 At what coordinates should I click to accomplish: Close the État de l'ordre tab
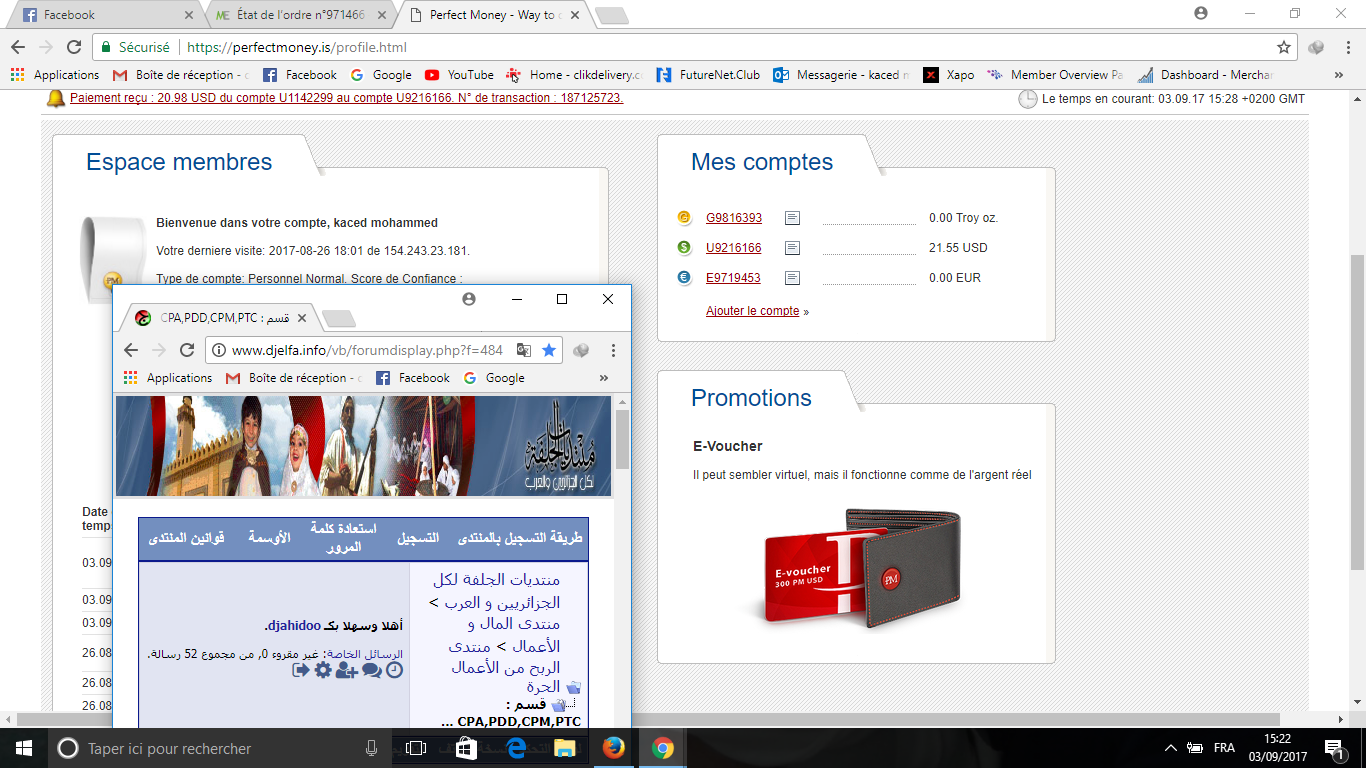coord(383,15)
